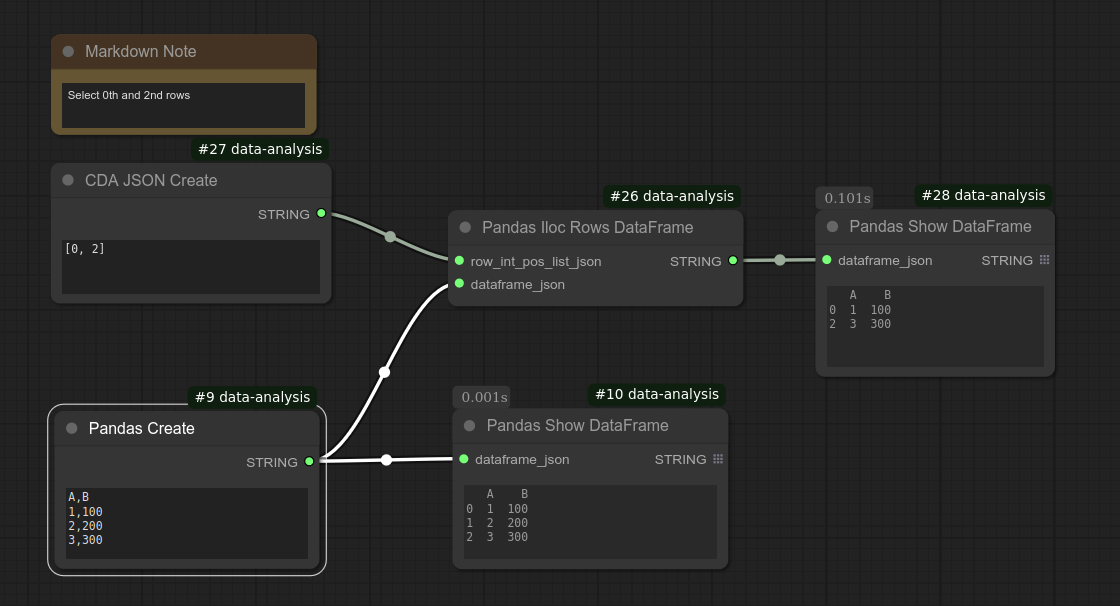Edit the CSV text field in Pandas Create
Viewport: 1120px width, 606px height.
pyautogui.click(x=187, y=523)
